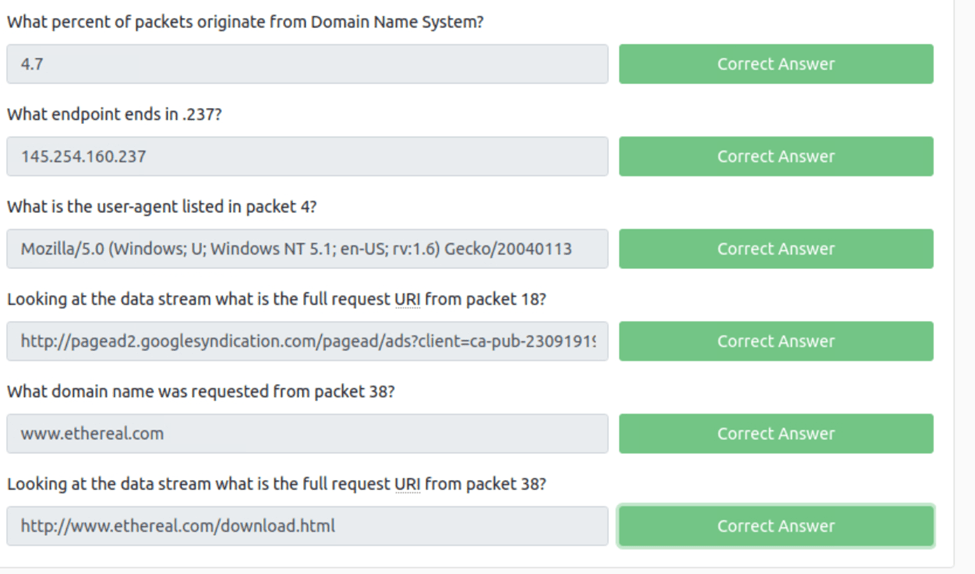Click the domain name requested packet 38 question
The image size is (975, 574).
tap(200, 392)
